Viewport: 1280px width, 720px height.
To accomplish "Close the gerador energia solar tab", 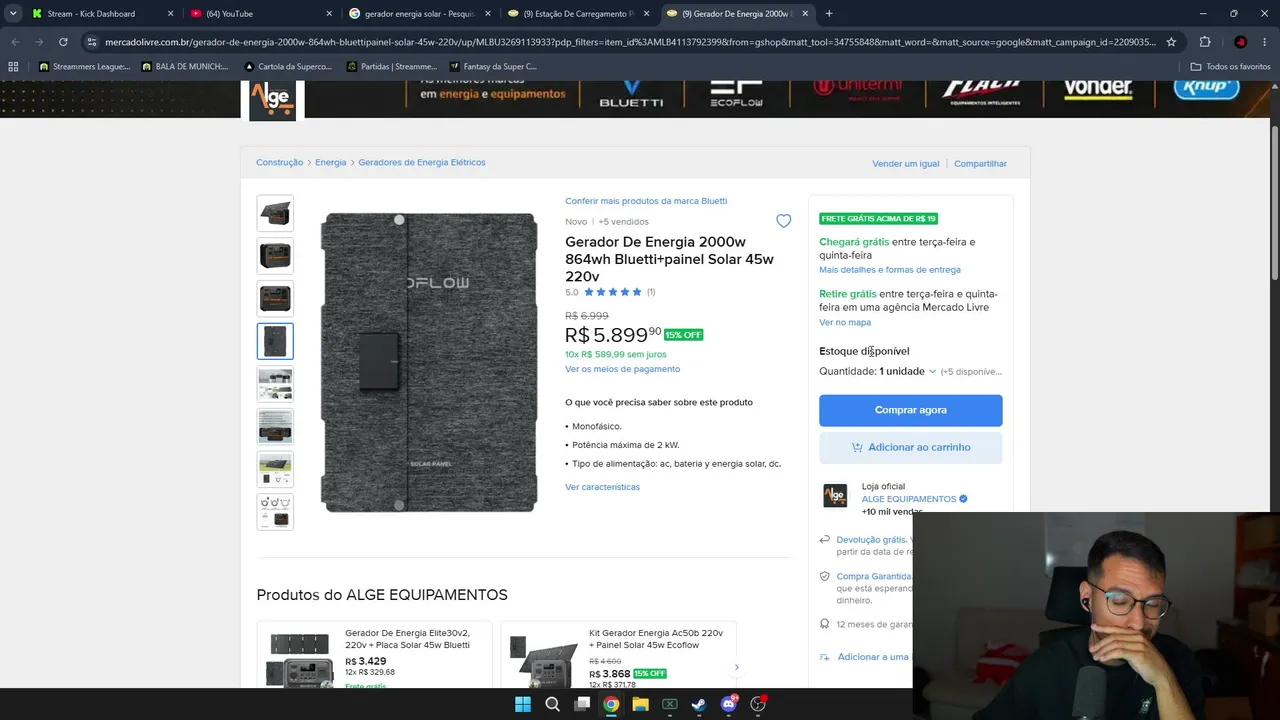I will (488, 14).
